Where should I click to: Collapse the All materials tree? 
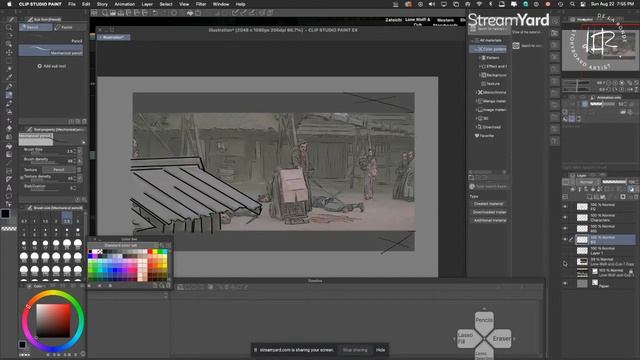(473, 40)
